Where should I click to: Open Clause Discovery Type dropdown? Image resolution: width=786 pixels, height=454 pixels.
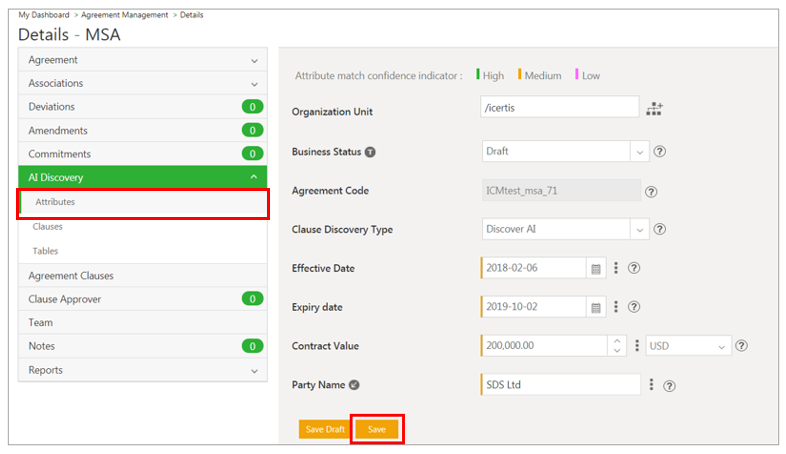click(565, 229)
